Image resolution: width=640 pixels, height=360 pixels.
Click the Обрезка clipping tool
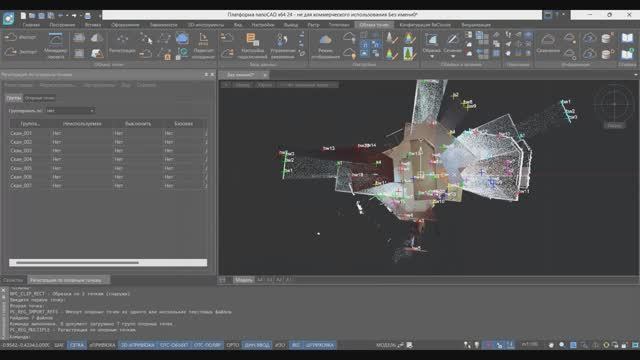[x=431, y=43]
